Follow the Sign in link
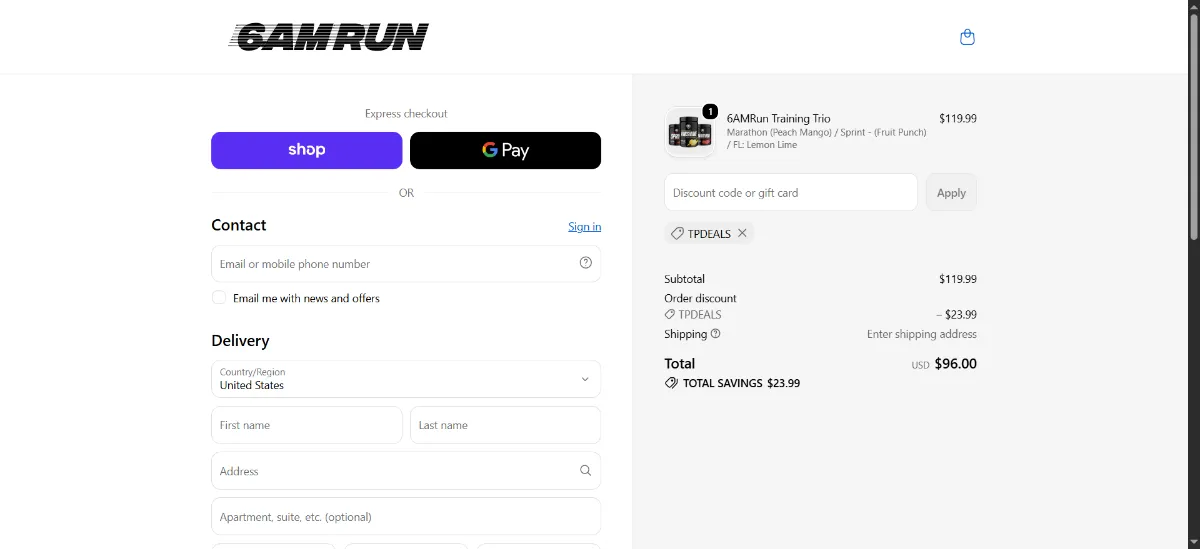The width and height of the screenshot is (1200, 549). click(x=585, y=227)
